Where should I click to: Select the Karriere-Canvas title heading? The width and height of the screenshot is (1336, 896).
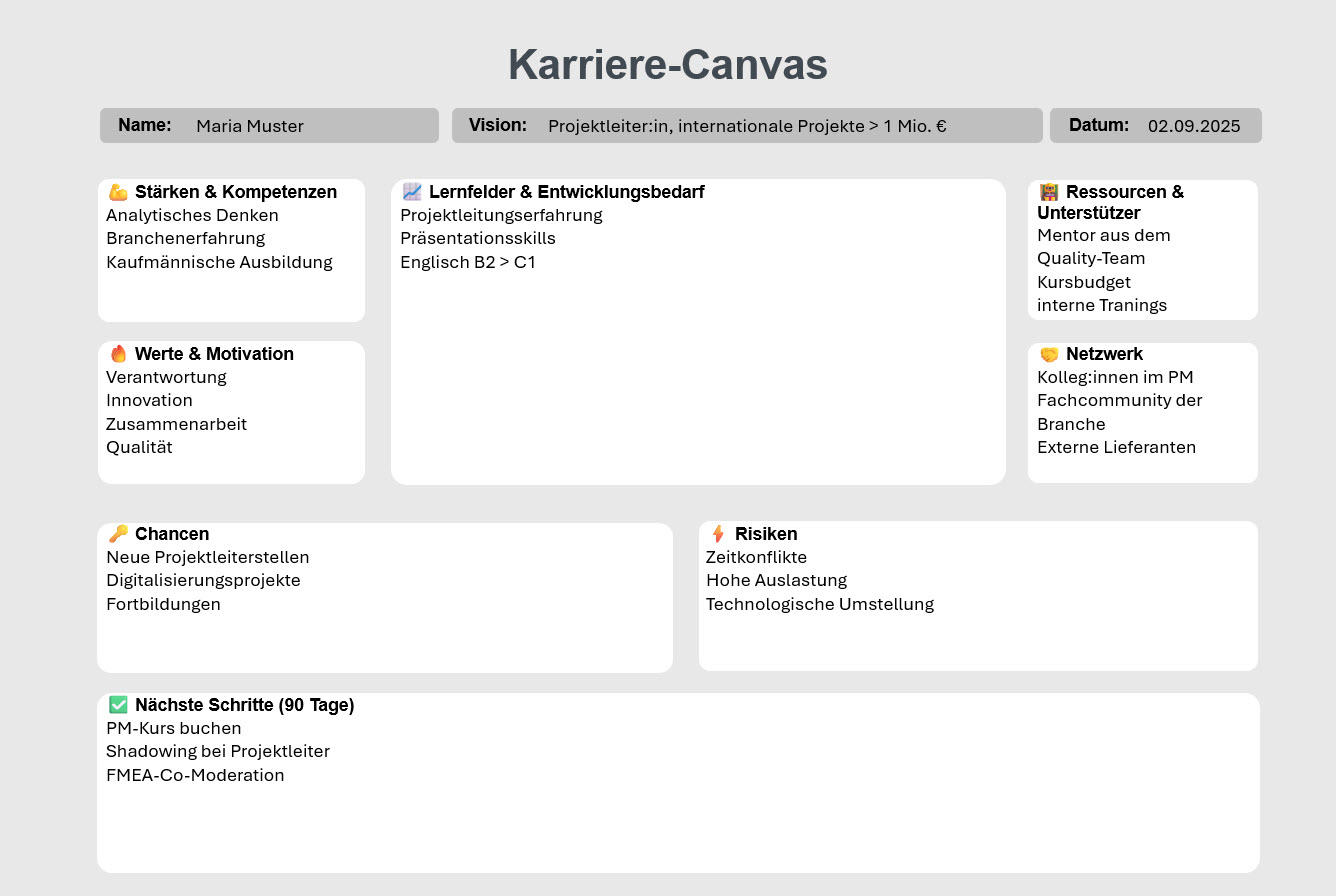point(667,65)
